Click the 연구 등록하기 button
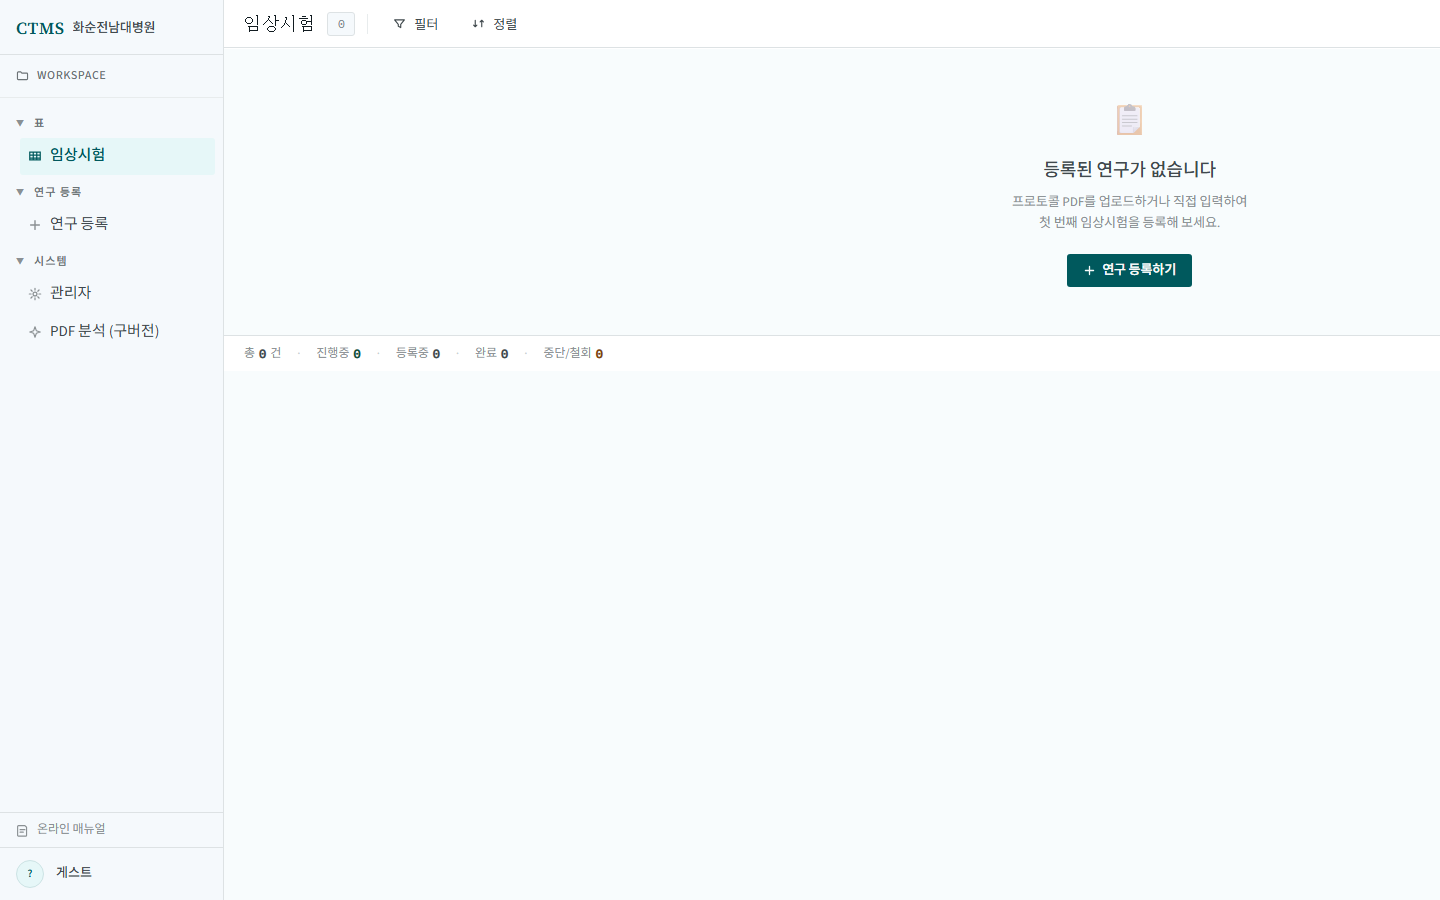Image resolution: width=1440 pixels, height=900 pixels. coord(1129,270)
